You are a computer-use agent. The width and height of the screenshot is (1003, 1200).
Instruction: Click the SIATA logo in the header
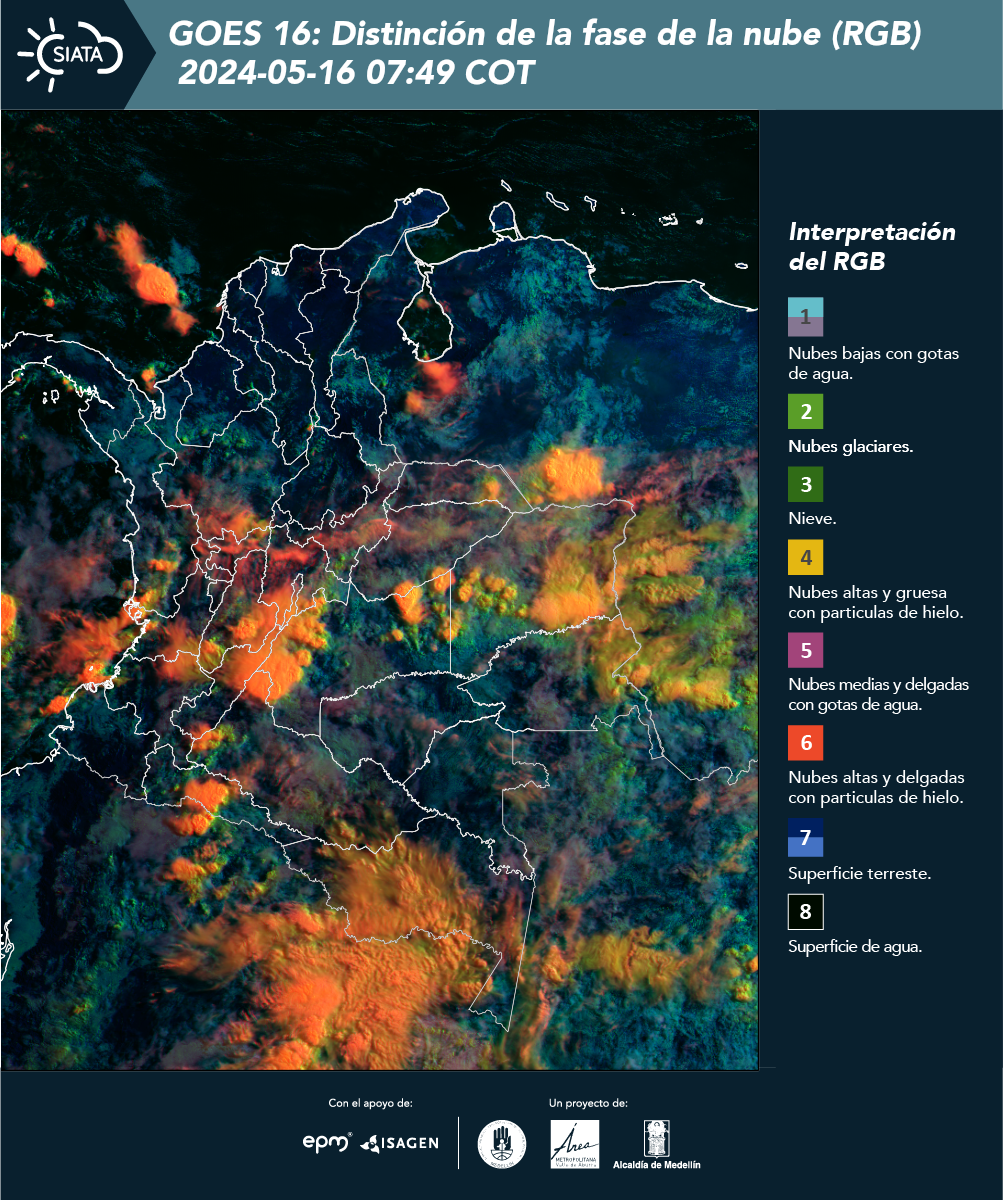tap(70, 54)
